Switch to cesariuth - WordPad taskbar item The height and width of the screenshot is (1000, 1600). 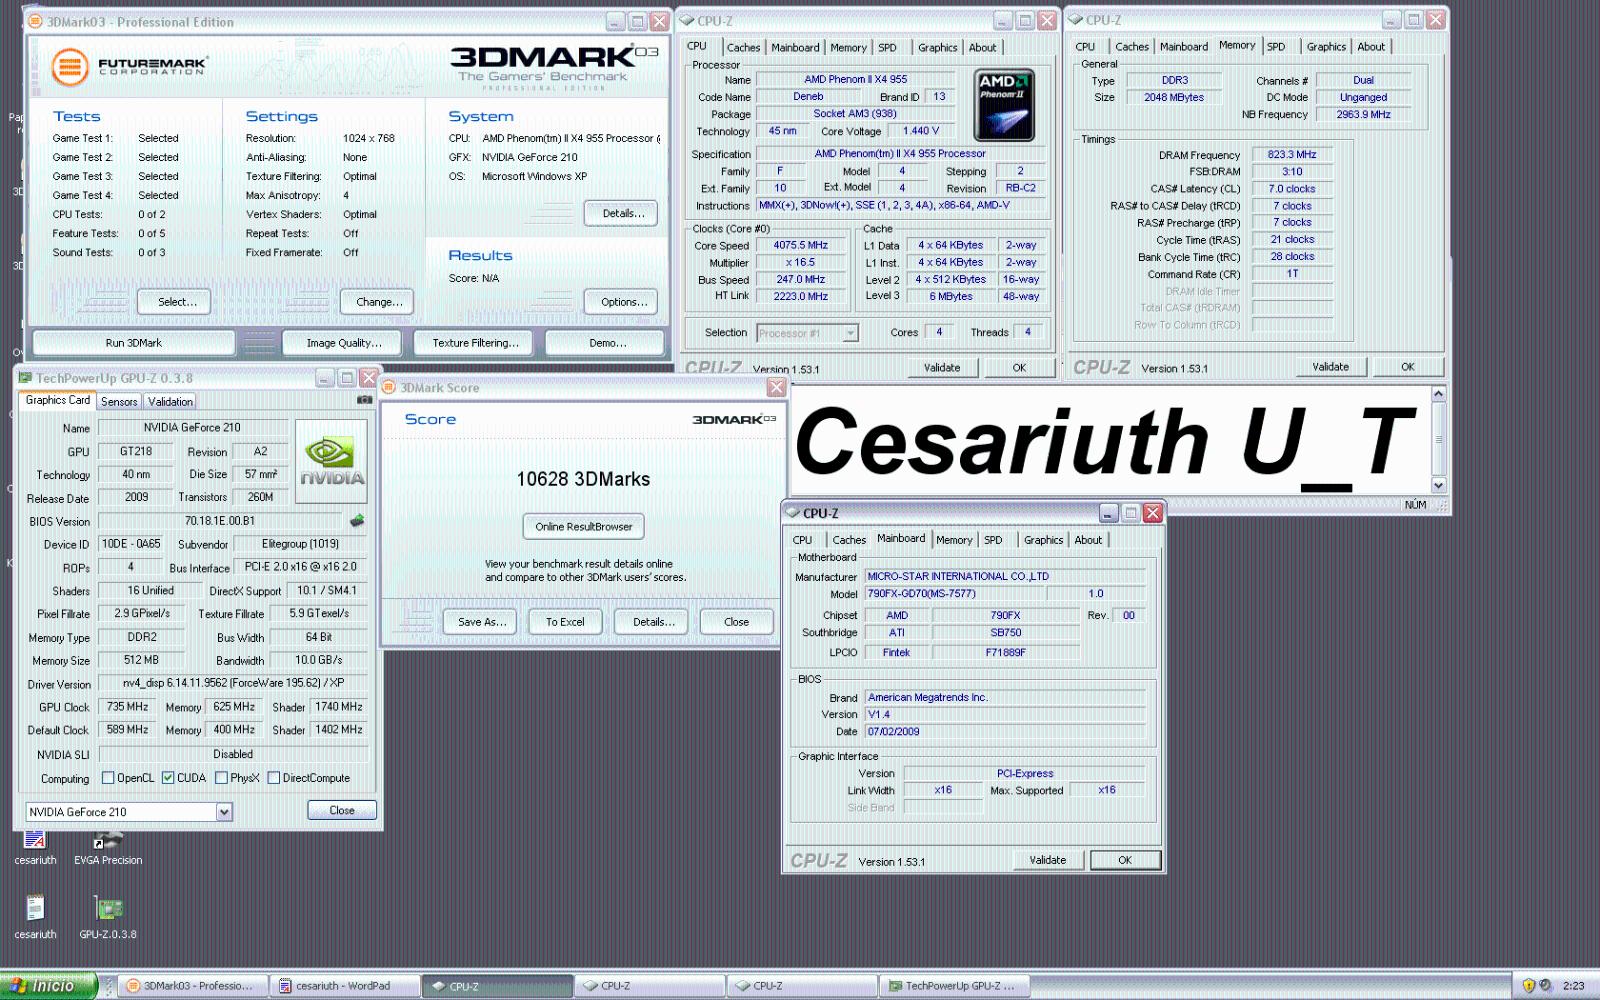click(345, 986)
